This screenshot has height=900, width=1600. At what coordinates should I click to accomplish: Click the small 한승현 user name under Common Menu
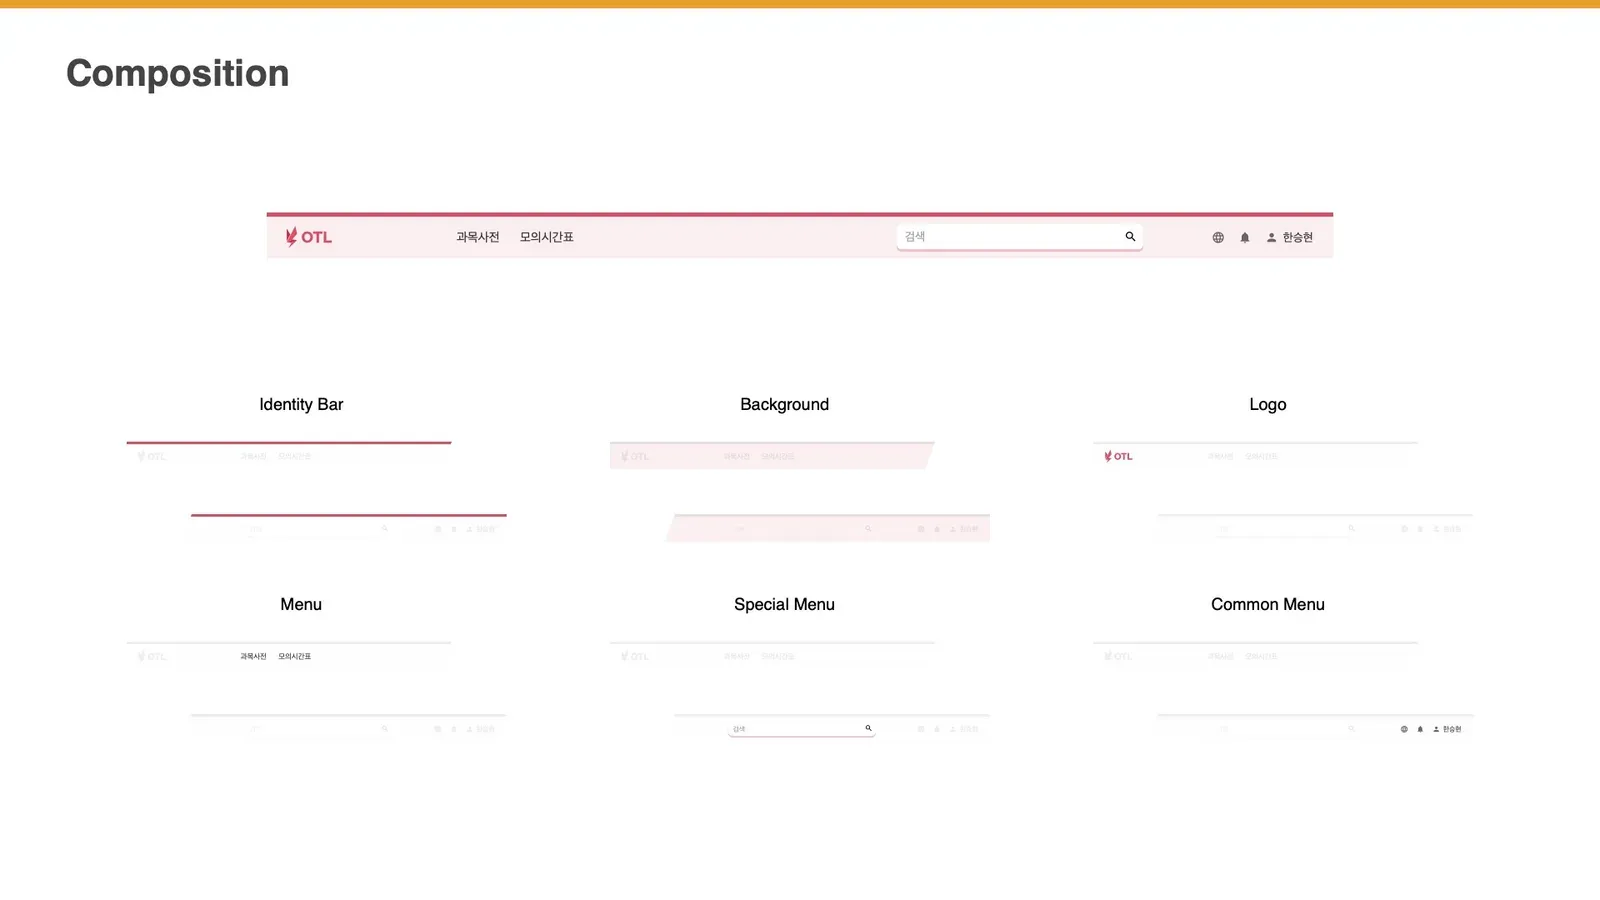pyautogui.click(x=1451, y=729)
